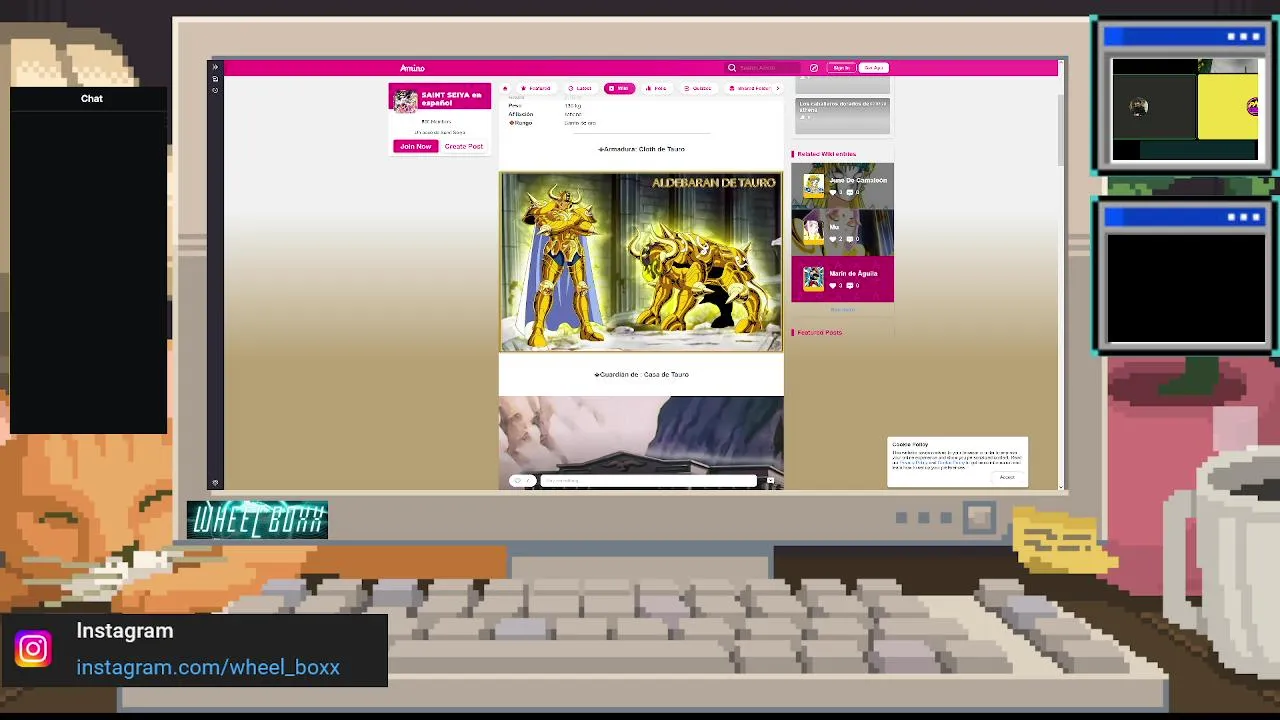Viewport: 1280px width, 720px height.
Task: Switch to the Featured tab
Action: pyautogui.click(x=536, y=88)
